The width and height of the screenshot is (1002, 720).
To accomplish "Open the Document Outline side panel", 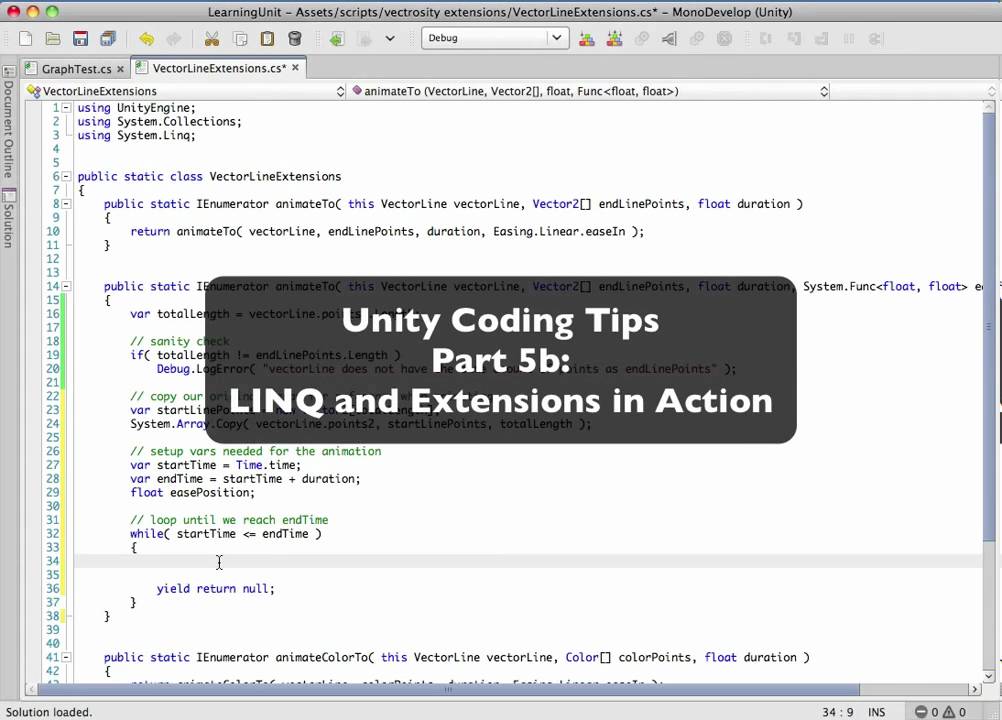I will (x=8, y=123).
